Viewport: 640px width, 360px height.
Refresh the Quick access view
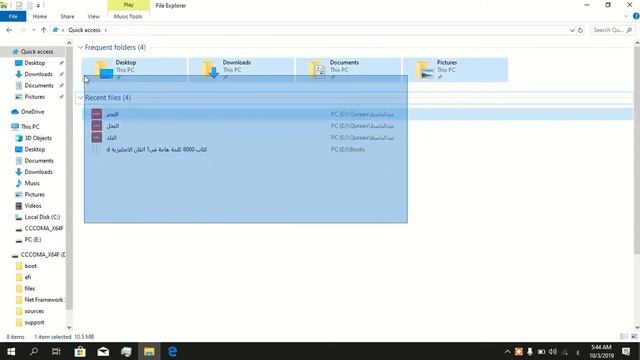click(580, 30)
